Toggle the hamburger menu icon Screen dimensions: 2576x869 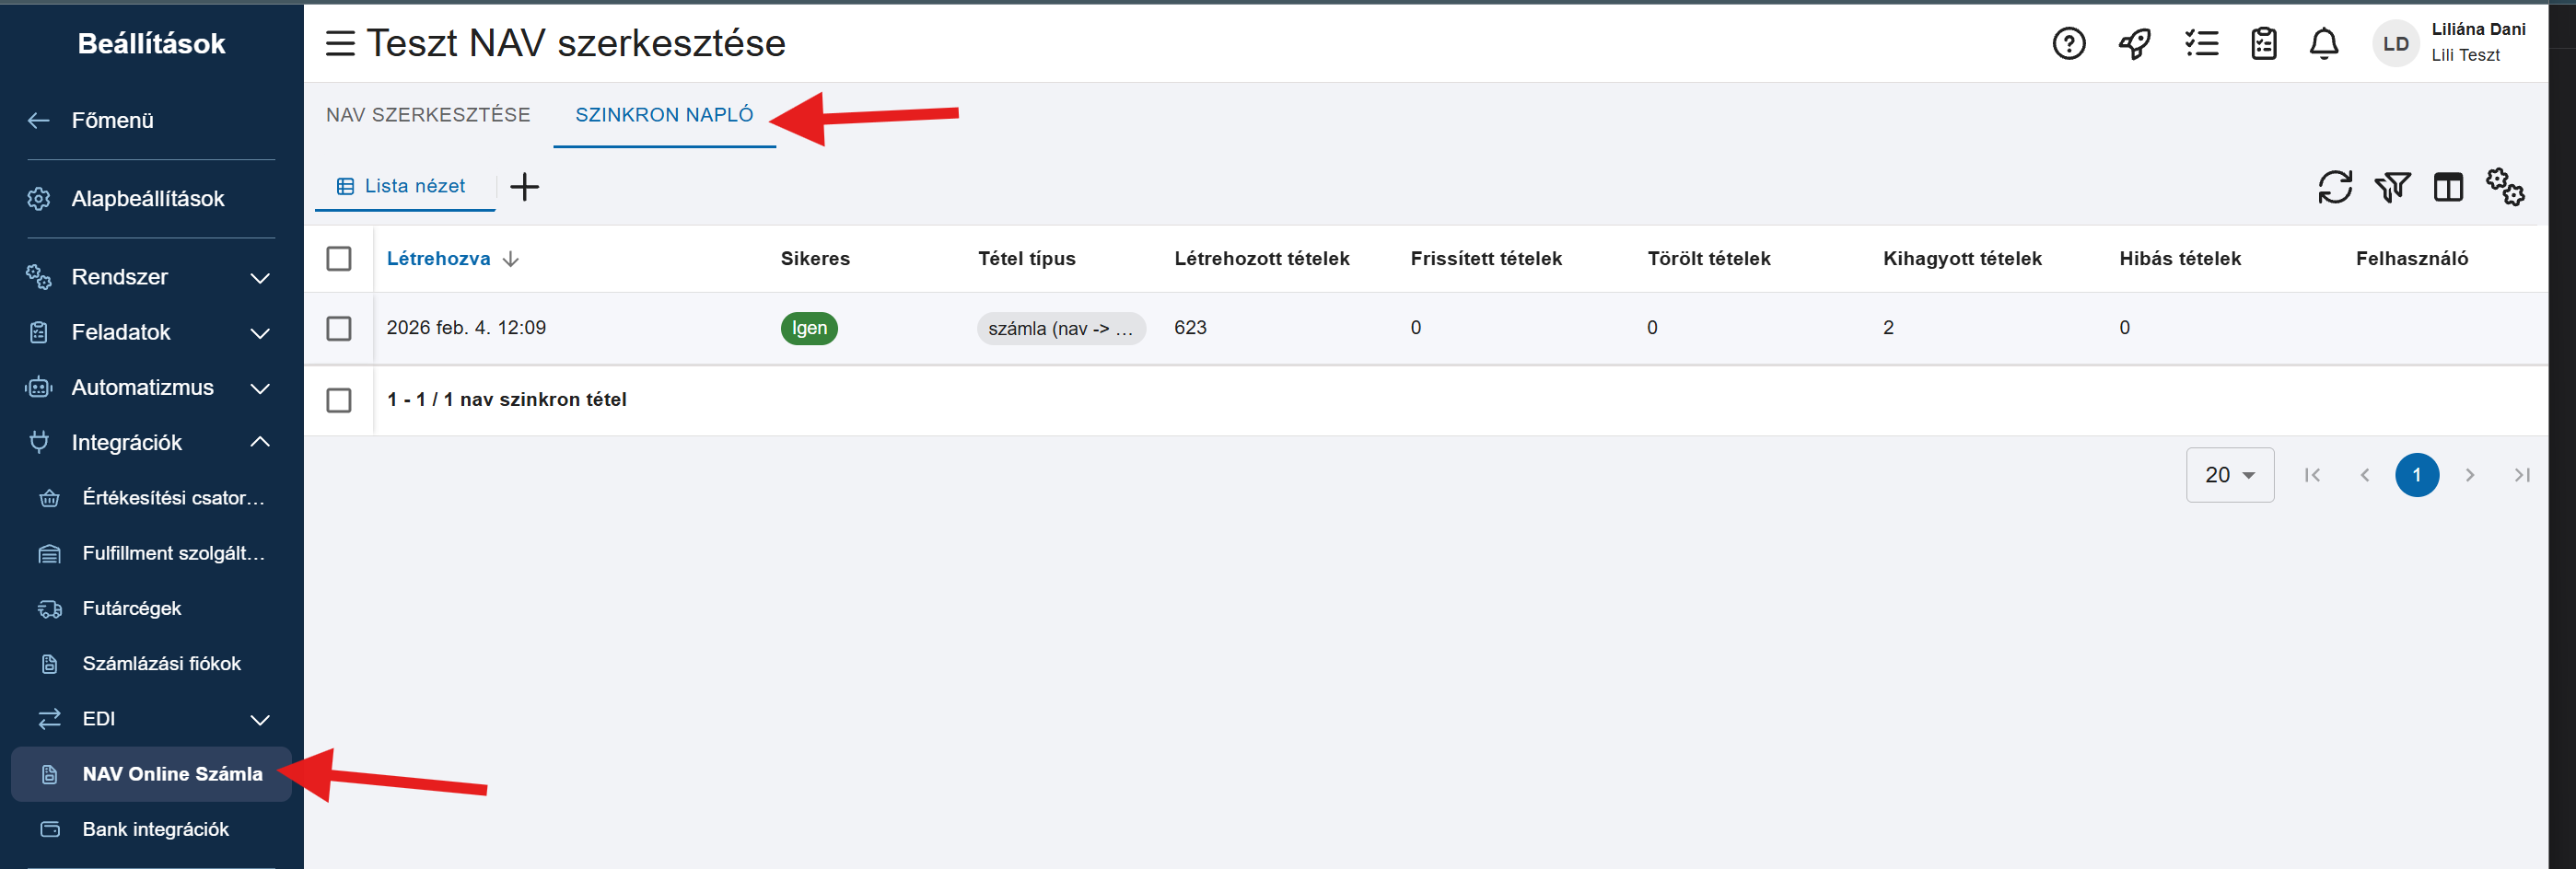point(340,44)
